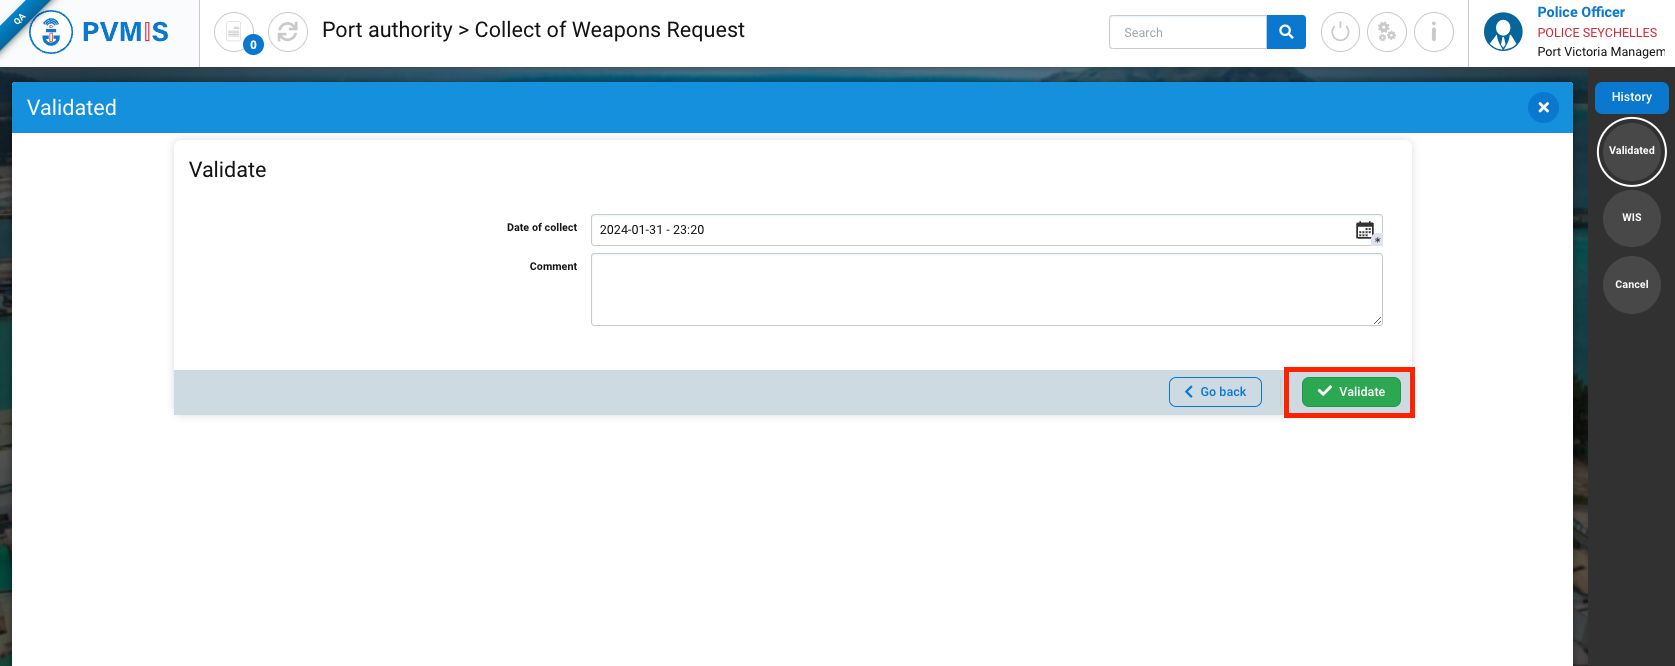Open the gears settings icon
1675x666 pixels.
tap(1386, 32)
